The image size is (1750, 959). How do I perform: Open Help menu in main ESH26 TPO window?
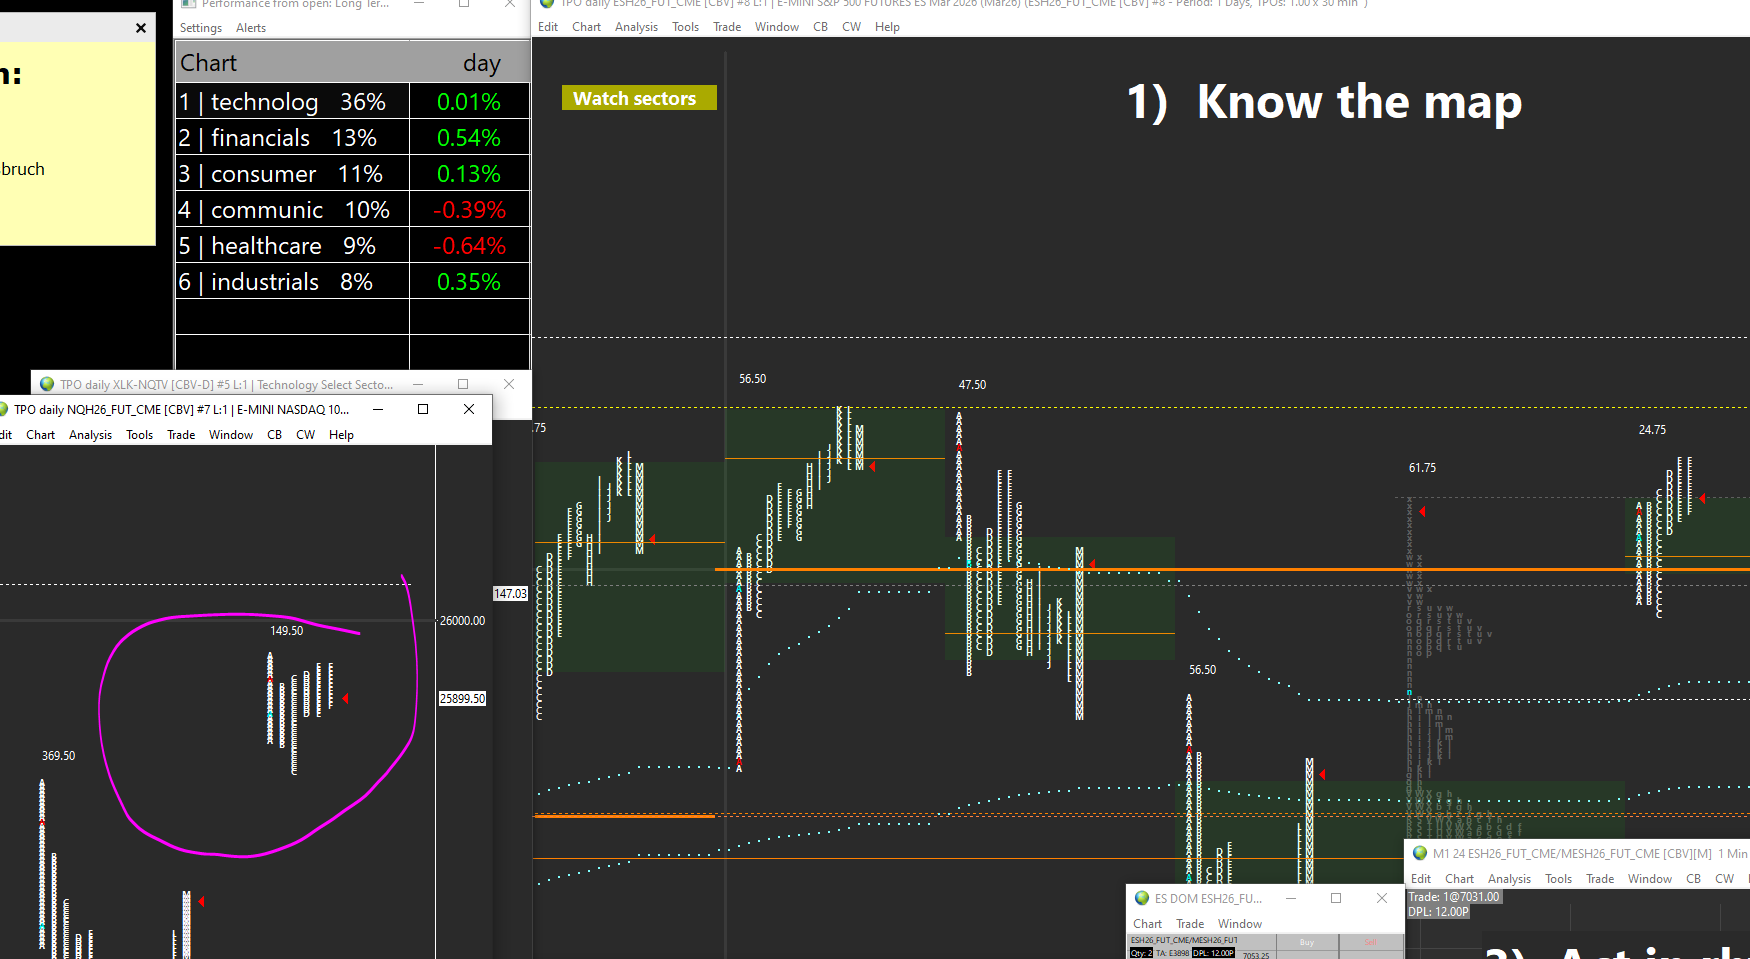point(888,27)
